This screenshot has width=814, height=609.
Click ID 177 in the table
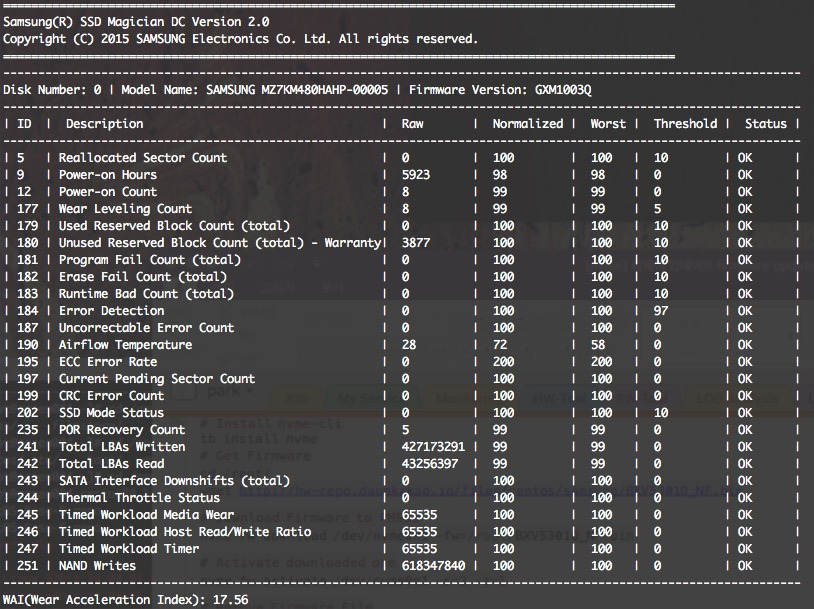[28, 209]
